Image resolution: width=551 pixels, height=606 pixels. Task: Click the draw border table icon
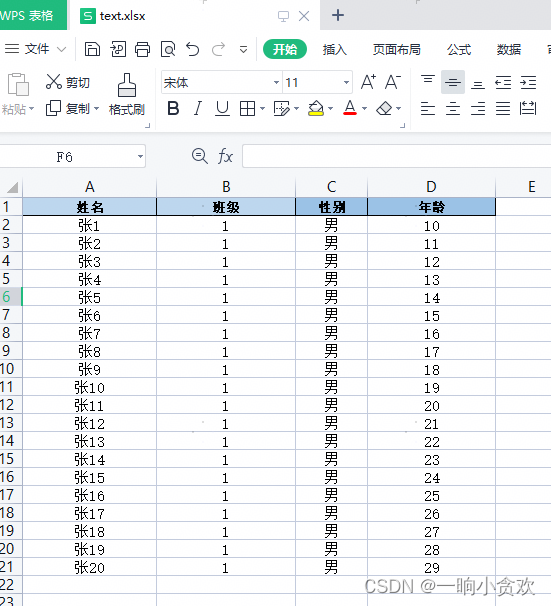click(281, 109)
